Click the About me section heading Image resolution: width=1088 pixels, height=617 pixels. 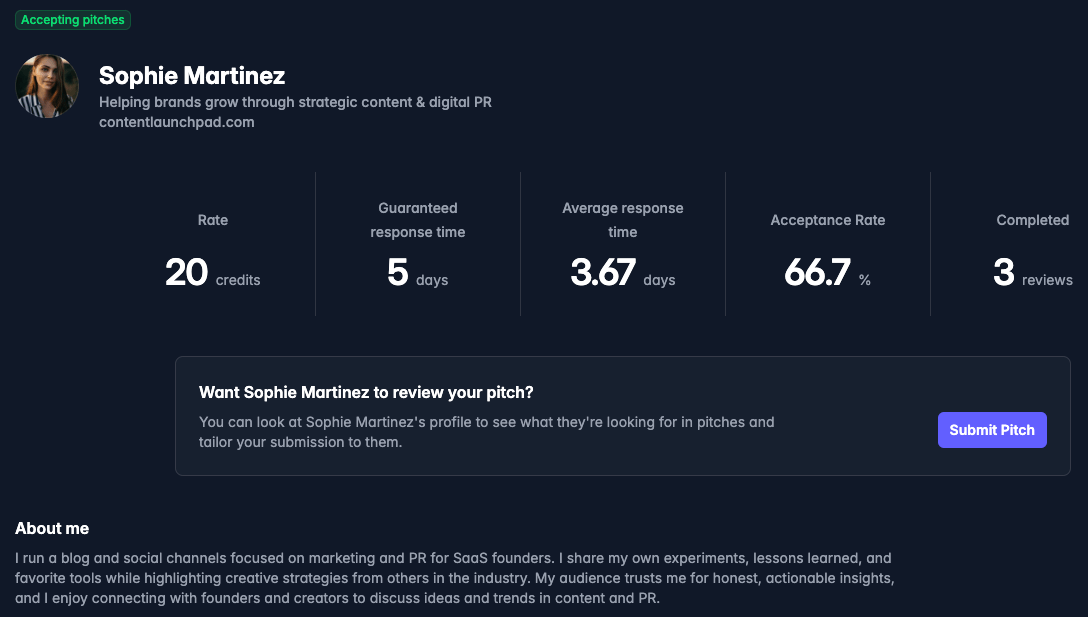(51, 528)
